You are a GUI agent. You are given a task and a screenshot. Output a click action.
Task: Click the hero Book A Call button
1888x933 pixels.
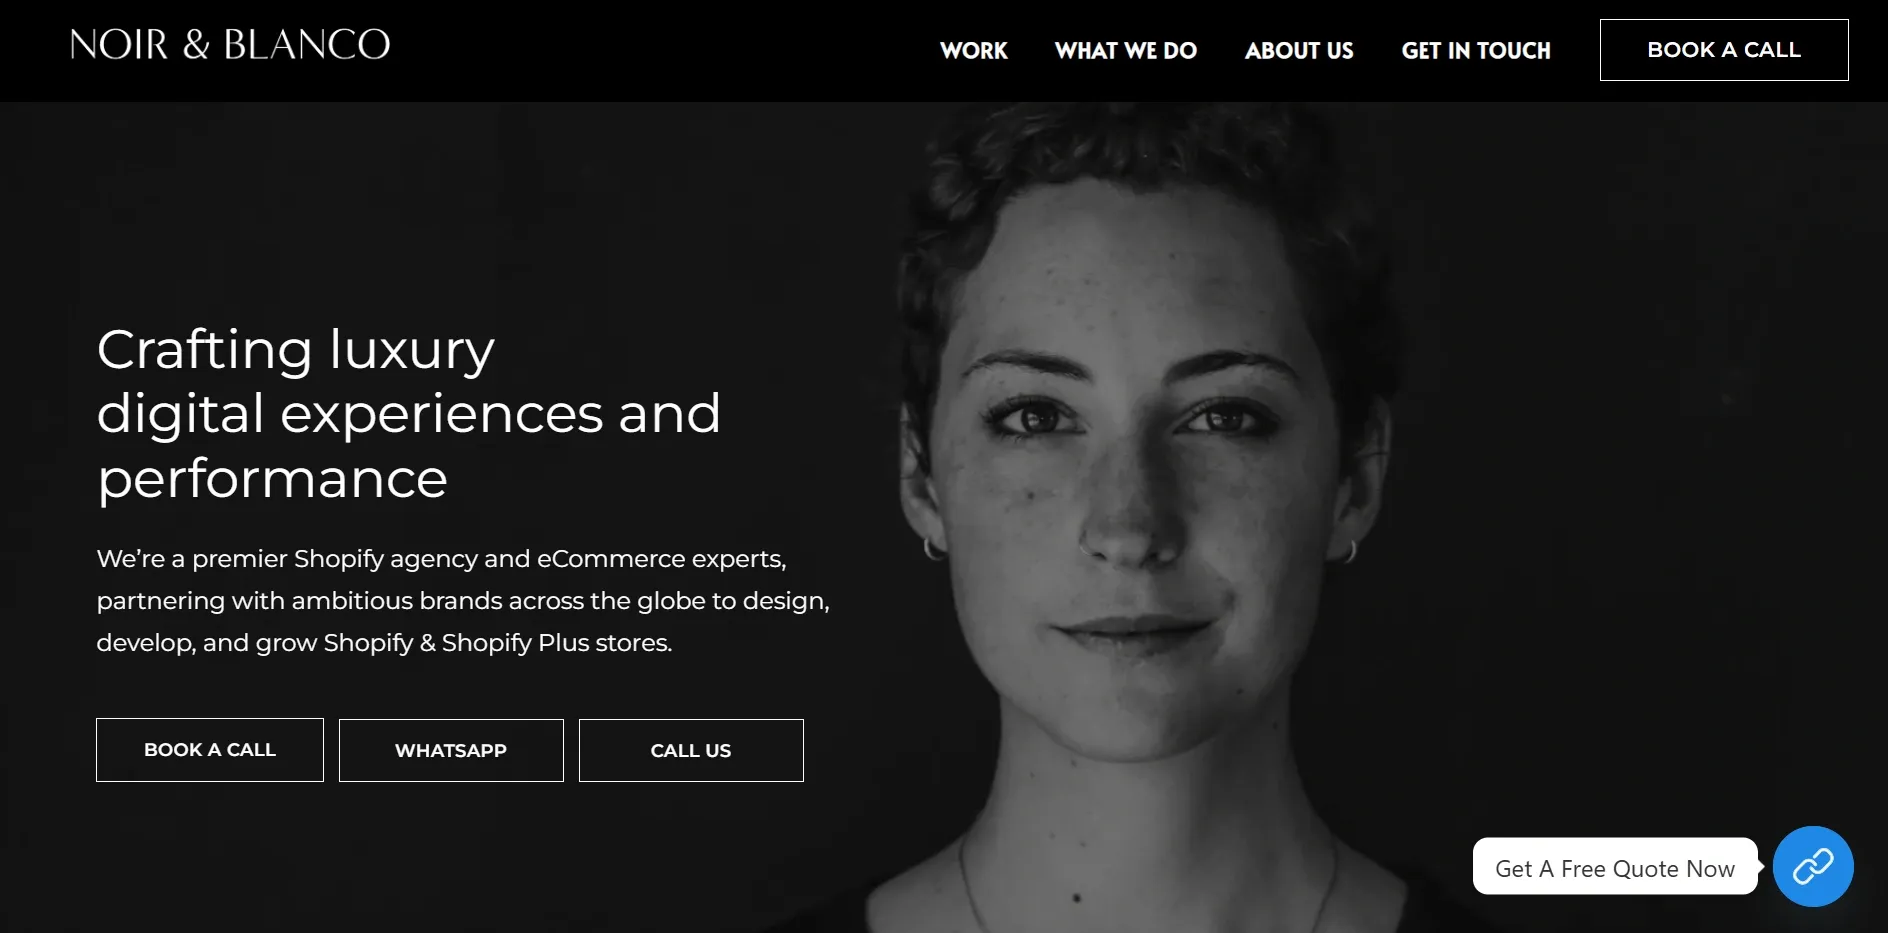click(210, 750)
